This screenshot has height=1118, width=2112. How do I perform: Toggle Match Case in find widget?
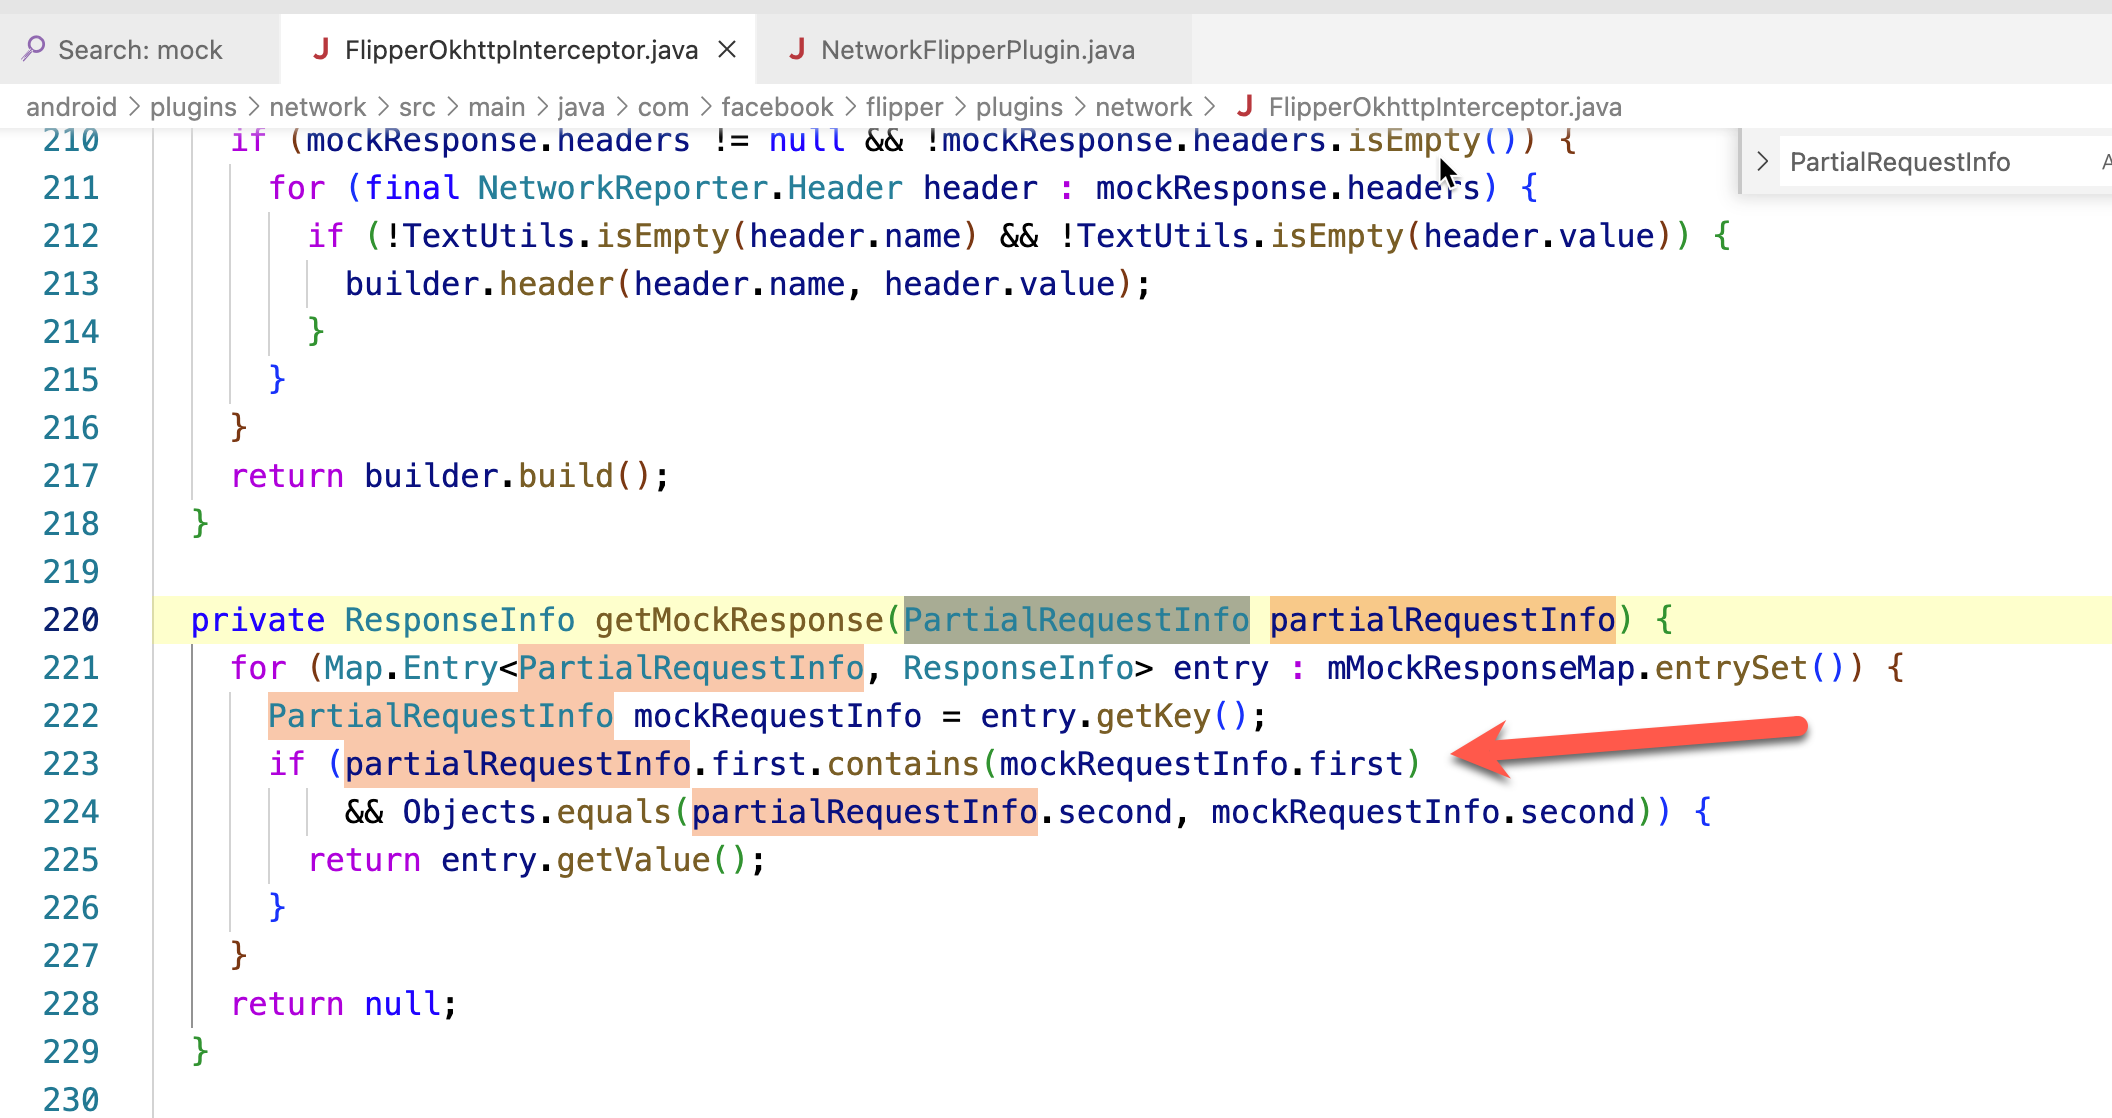(2105, 162)
